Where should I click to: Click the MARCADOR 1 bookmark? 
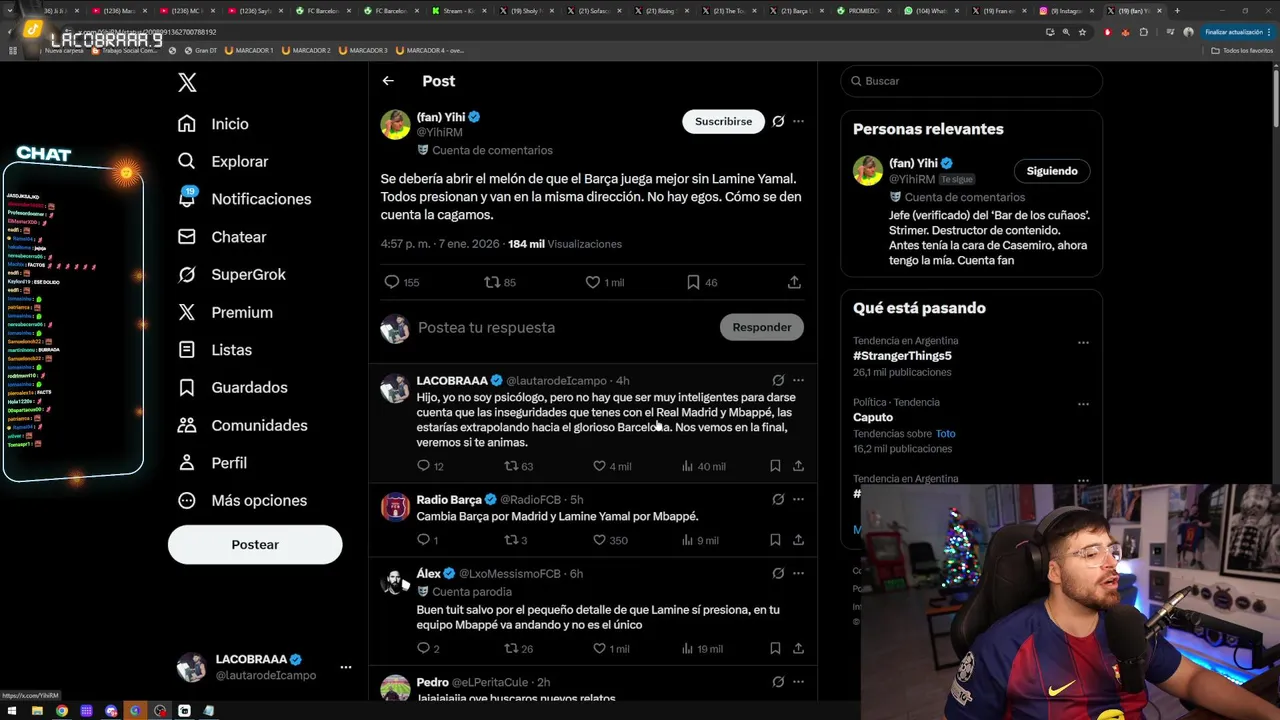coord(249,50)
